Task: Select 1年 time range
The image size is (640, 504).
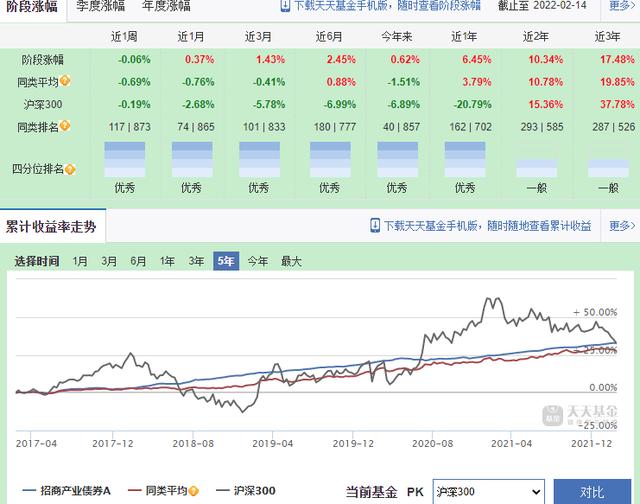Action: [167, 261]
